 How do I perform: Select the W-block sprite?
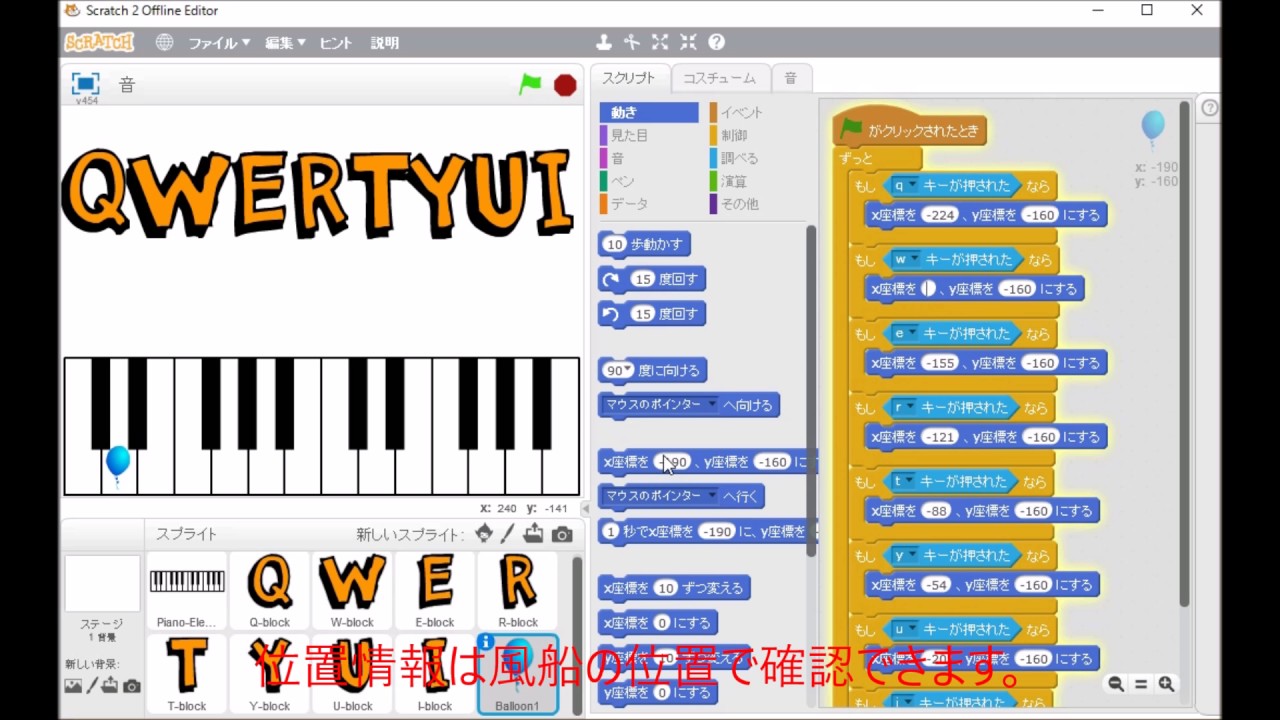pyautogui.click(x=352, y=590)
